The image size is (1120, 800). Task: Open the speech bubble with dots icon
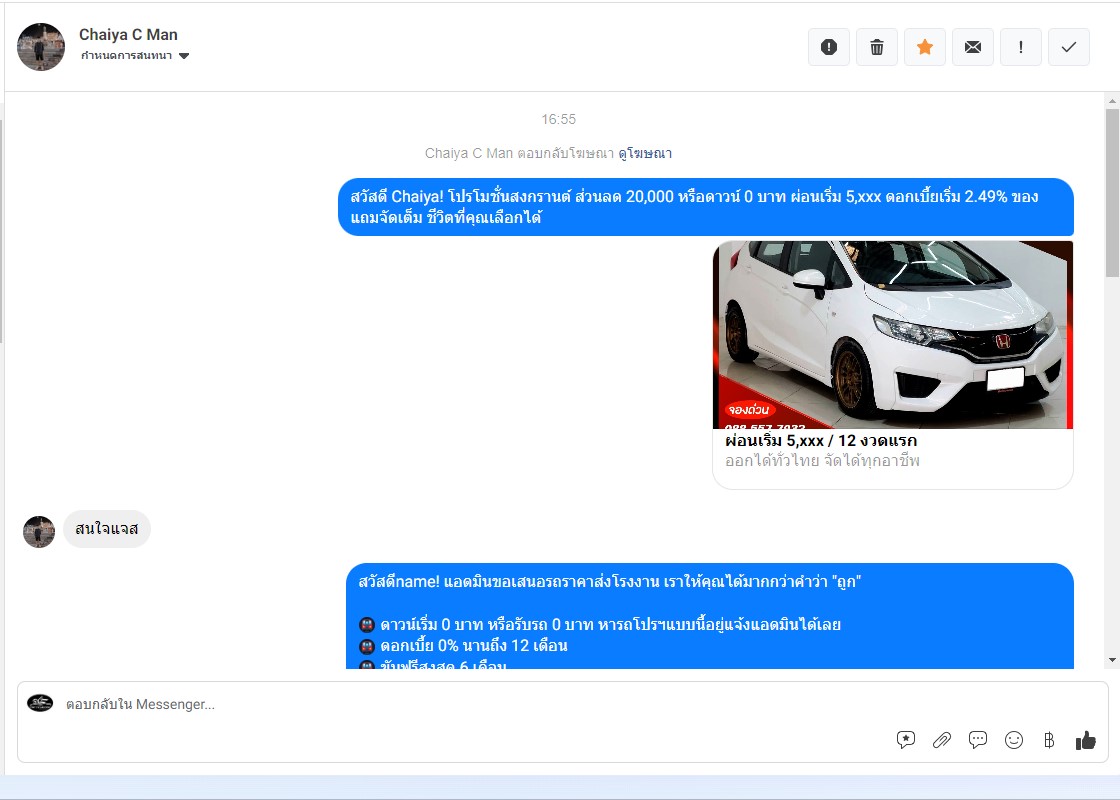(978, 740)
